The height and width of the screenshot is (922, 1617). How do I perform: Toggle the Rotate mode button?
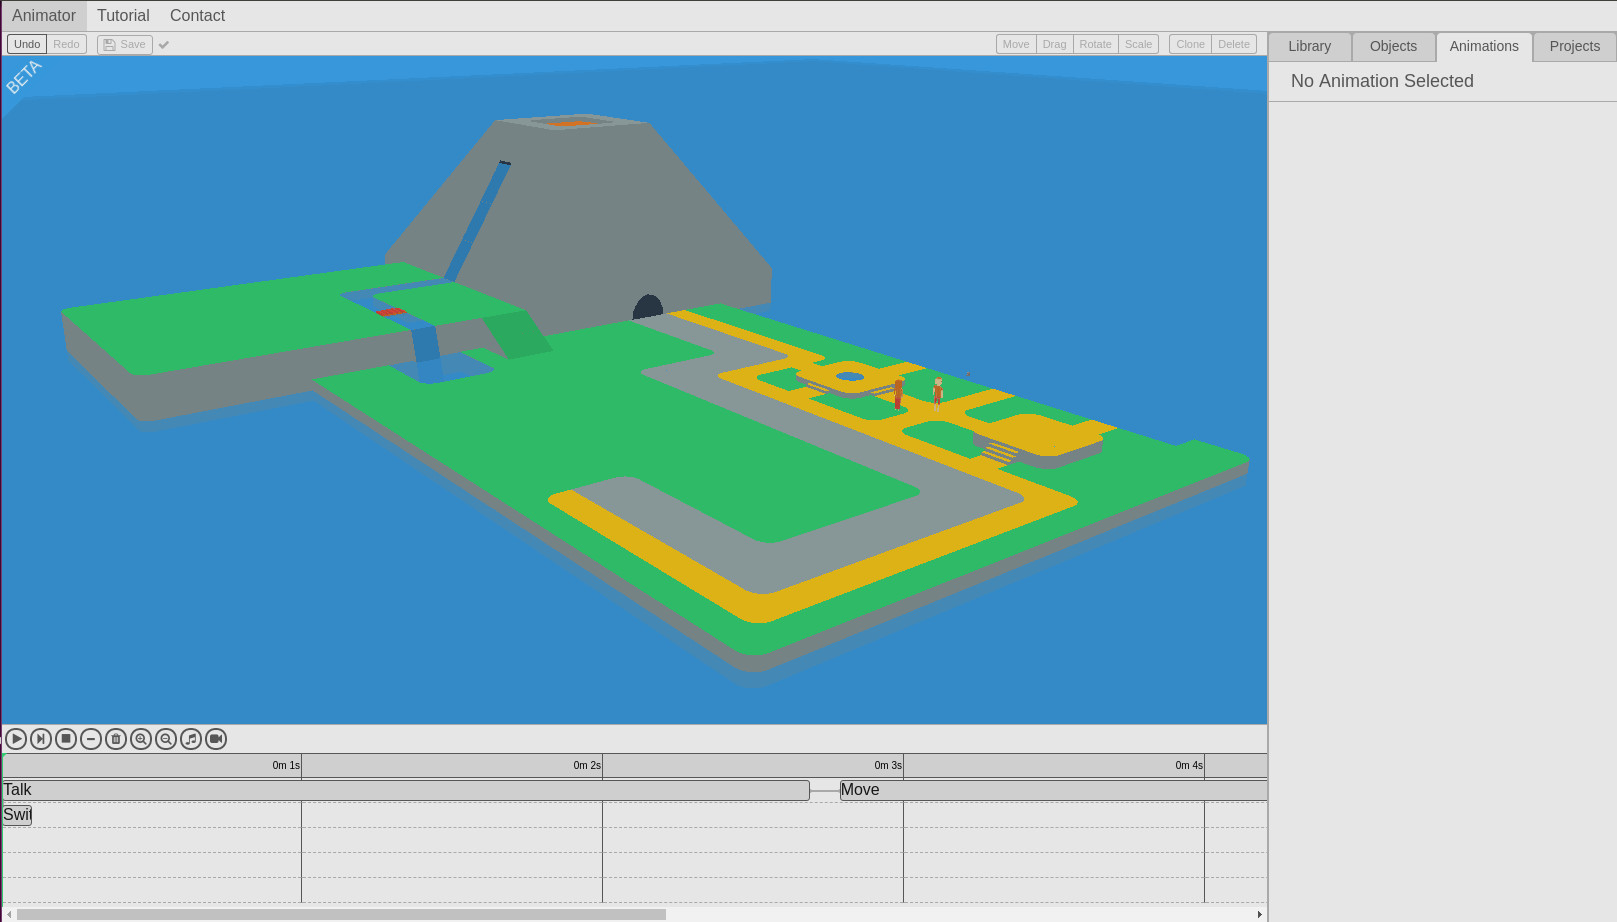pyautogui.click(x=1095, y=44)
